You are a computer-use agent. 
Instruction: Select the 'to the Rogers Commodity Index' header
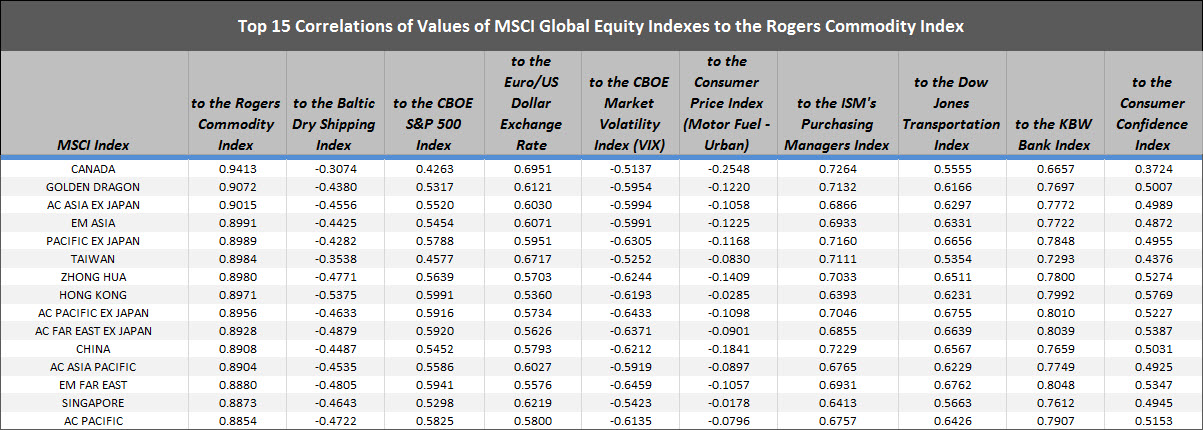click(237, 124)
